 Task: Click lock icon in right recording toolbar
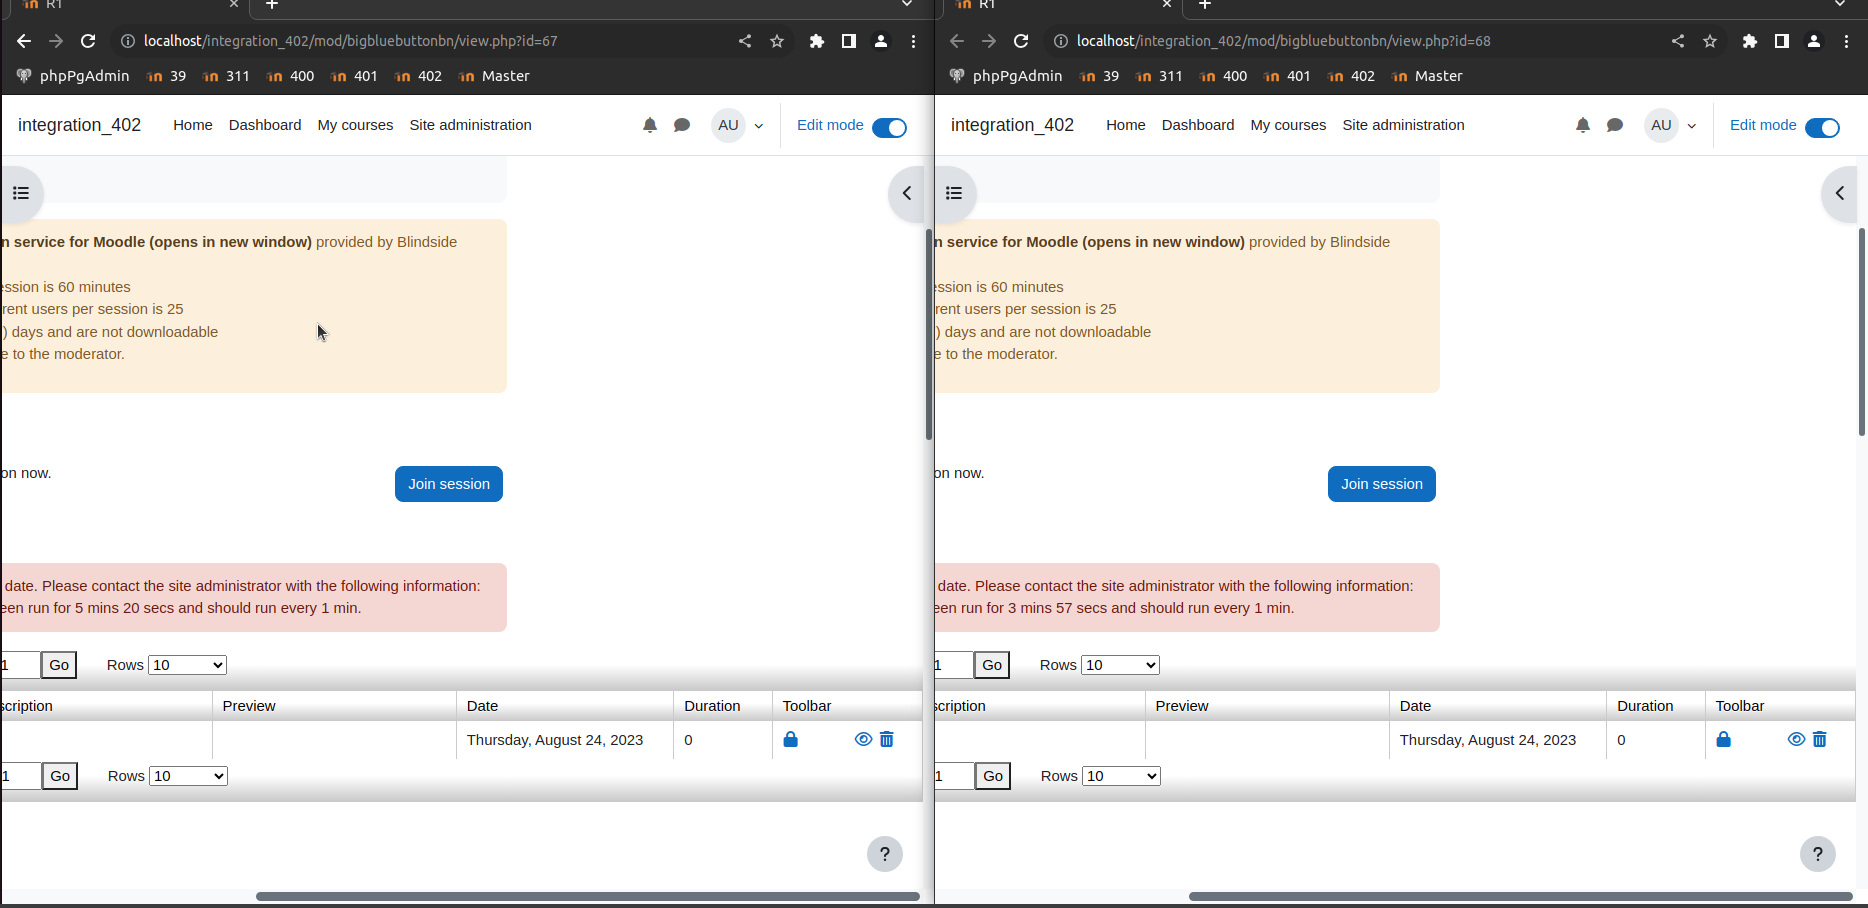pyautogui.click(x=1724, y=739)
